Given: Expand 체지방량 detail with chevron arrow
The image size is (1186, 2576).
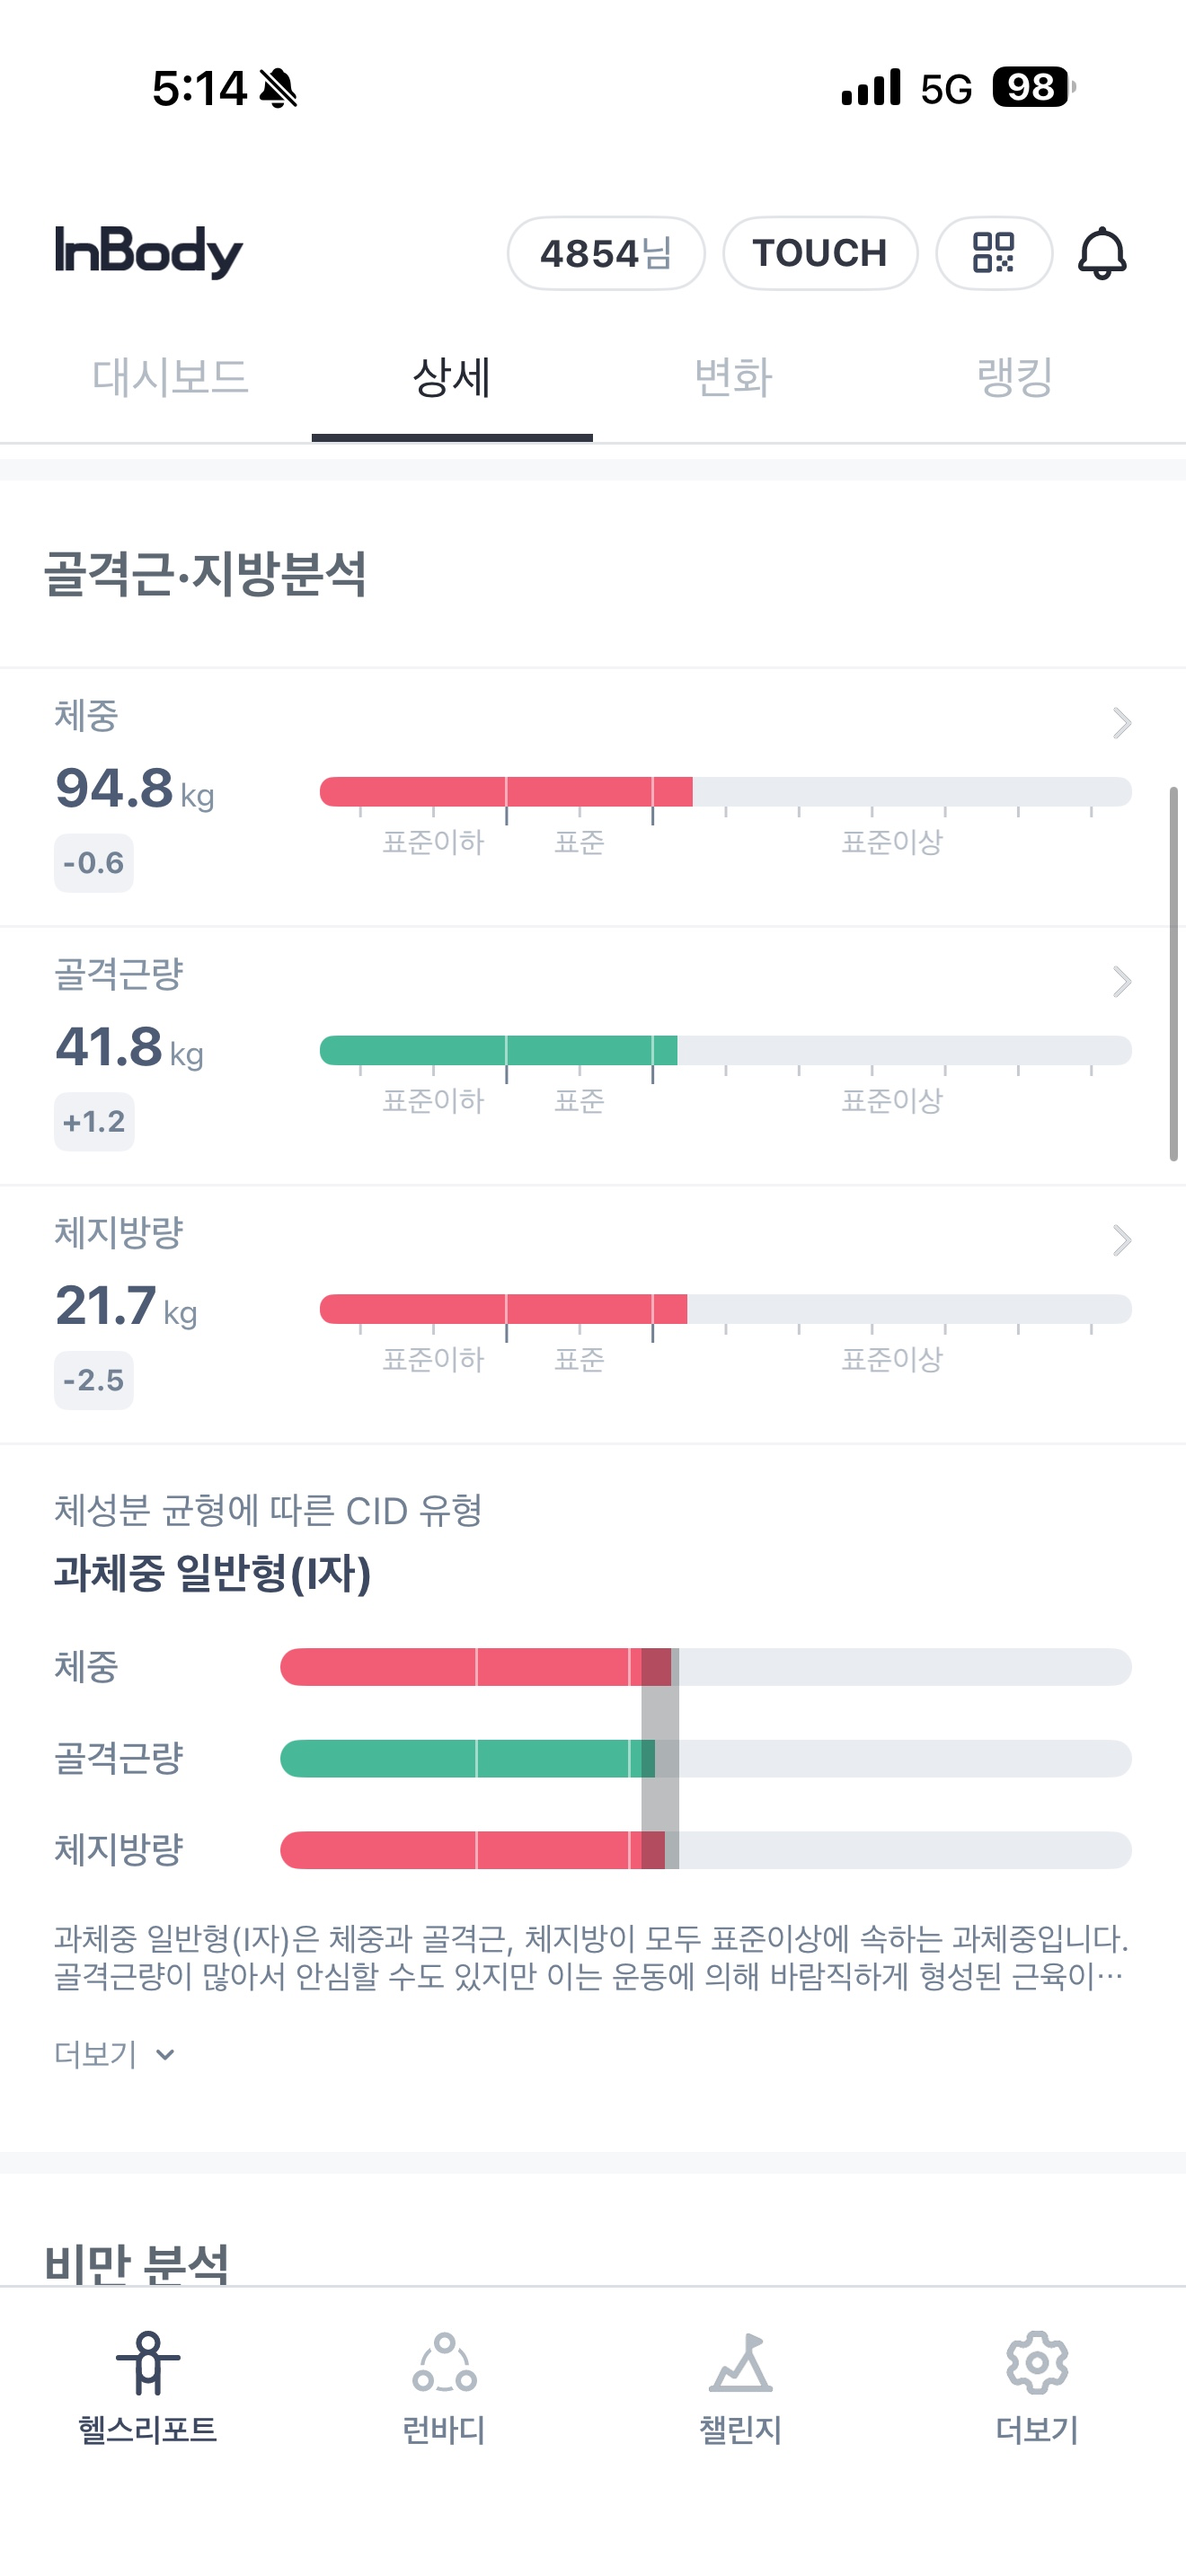Looking at the screenshot, I should click(x=1121, y=1241).
